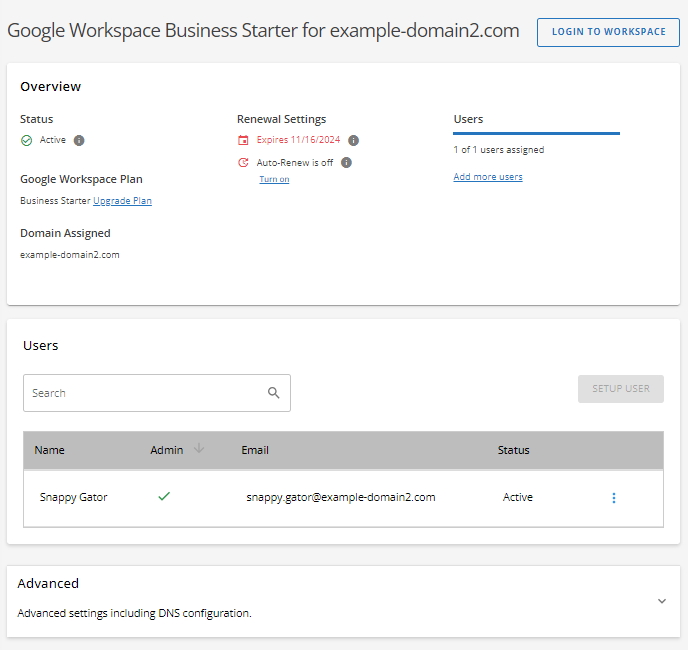Click the search magnifier icon in Users
The height and width of the screenshot is (650, 688).
pos(273,393)
